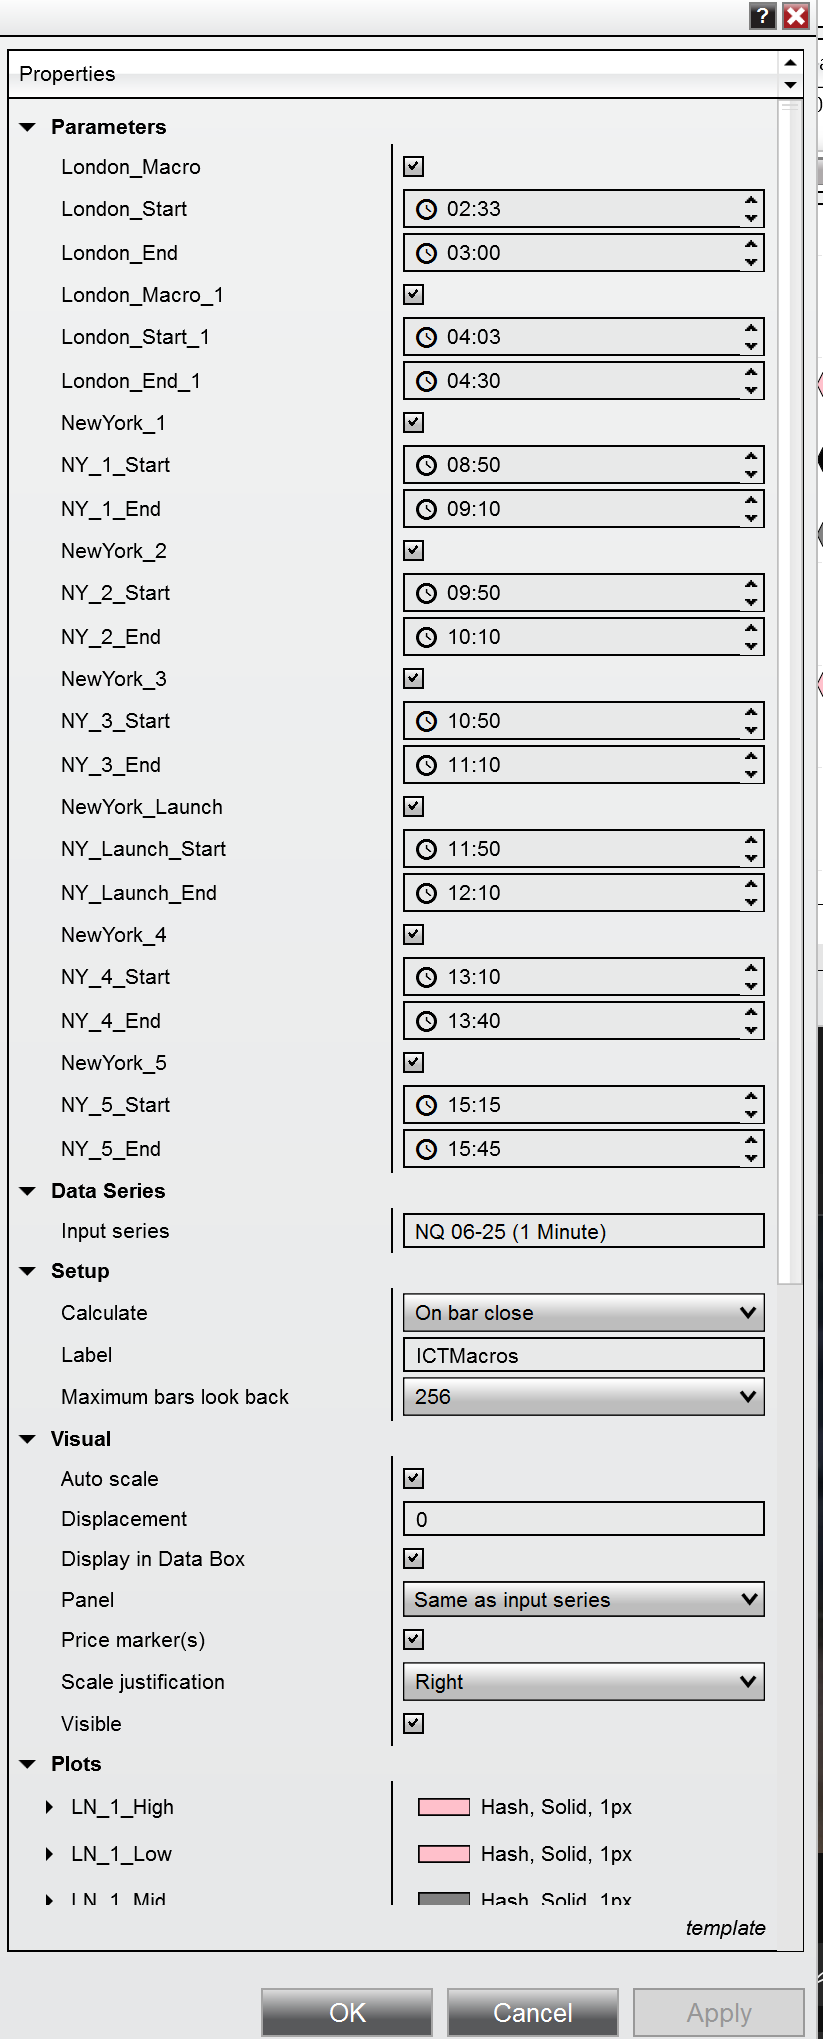This screenshot has width=823, height=2039.
Task: Click the up stepper on NY_Launch_End time
Action: pyautogui.click(x=751, y=885)
